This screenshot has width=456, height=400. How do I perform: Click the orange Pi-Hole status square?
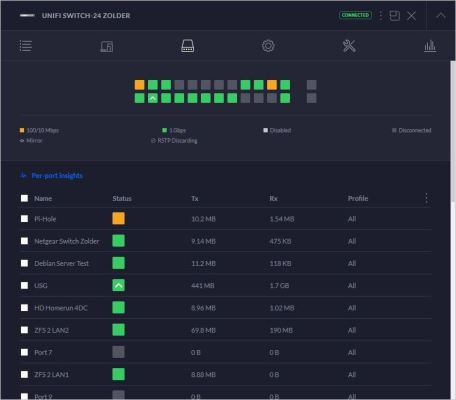[x=118, y=219]
